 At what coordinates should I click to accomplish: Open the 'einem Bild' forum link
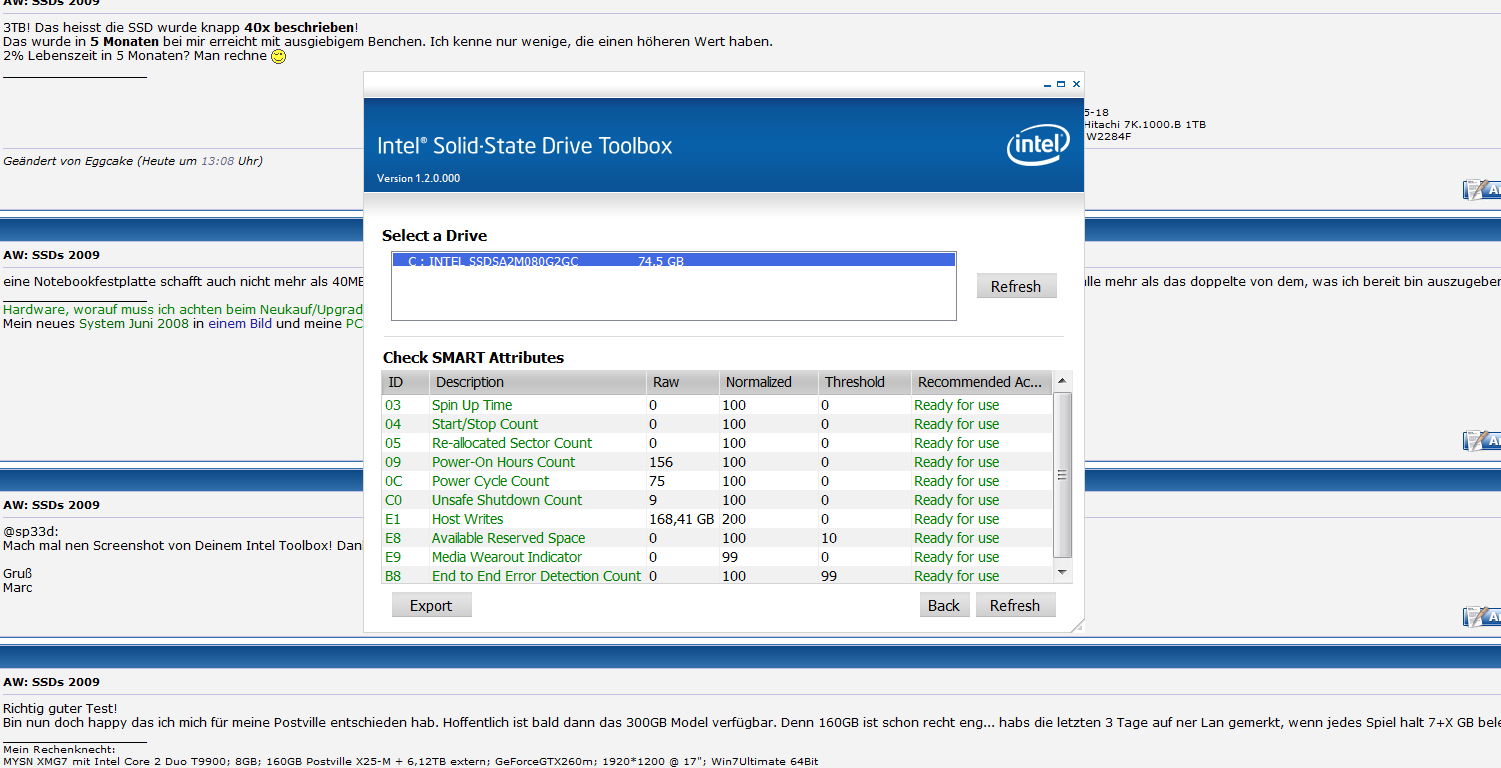(240, 324)
